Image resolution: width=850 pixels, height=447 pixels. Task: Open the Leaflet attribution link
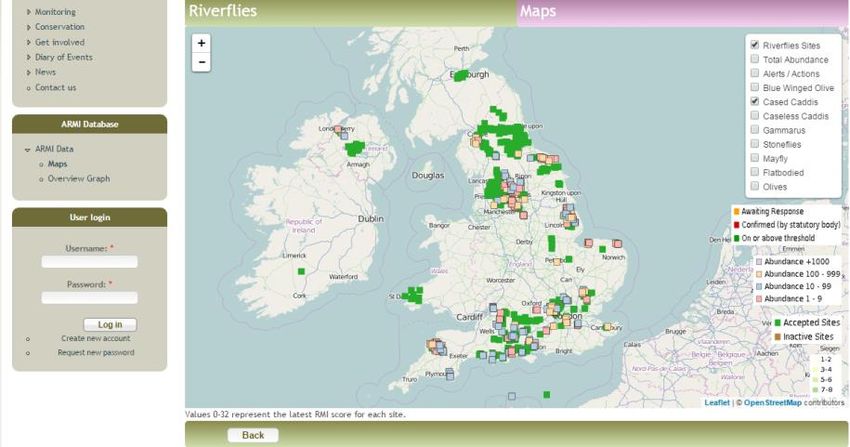pos(717,403)
